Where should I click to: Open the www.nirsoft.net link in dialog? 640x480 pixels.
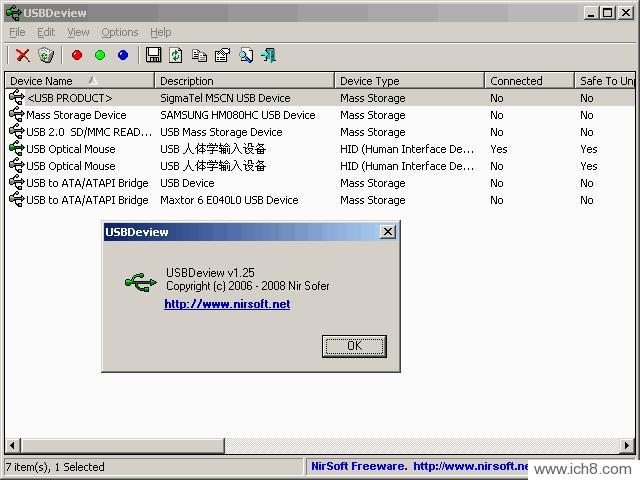tap(227, 304)
